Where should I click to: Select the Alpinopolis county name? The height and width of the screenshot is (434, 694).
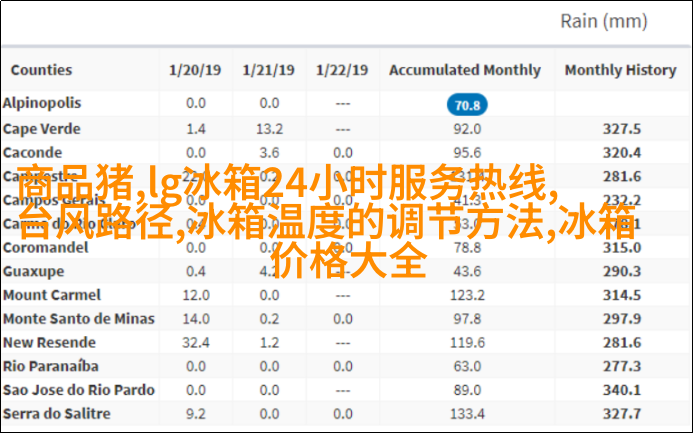[x=42, y=103]
